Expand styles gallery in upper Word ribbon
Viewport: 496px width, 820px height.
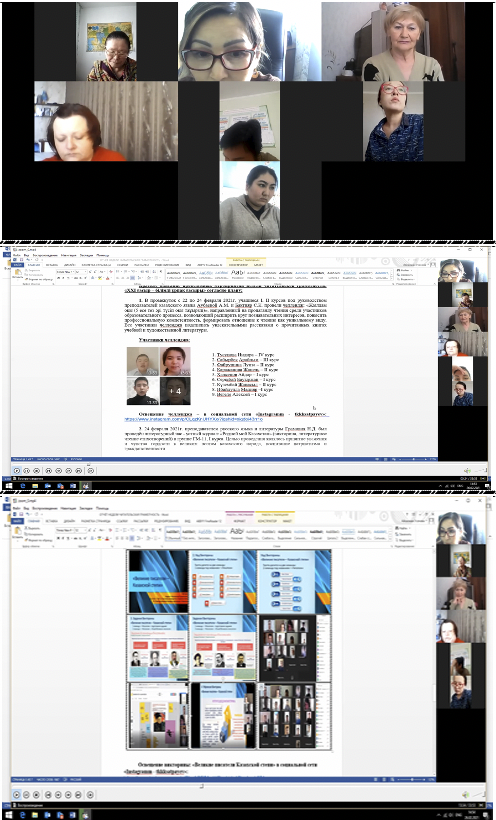pos(391,280)
